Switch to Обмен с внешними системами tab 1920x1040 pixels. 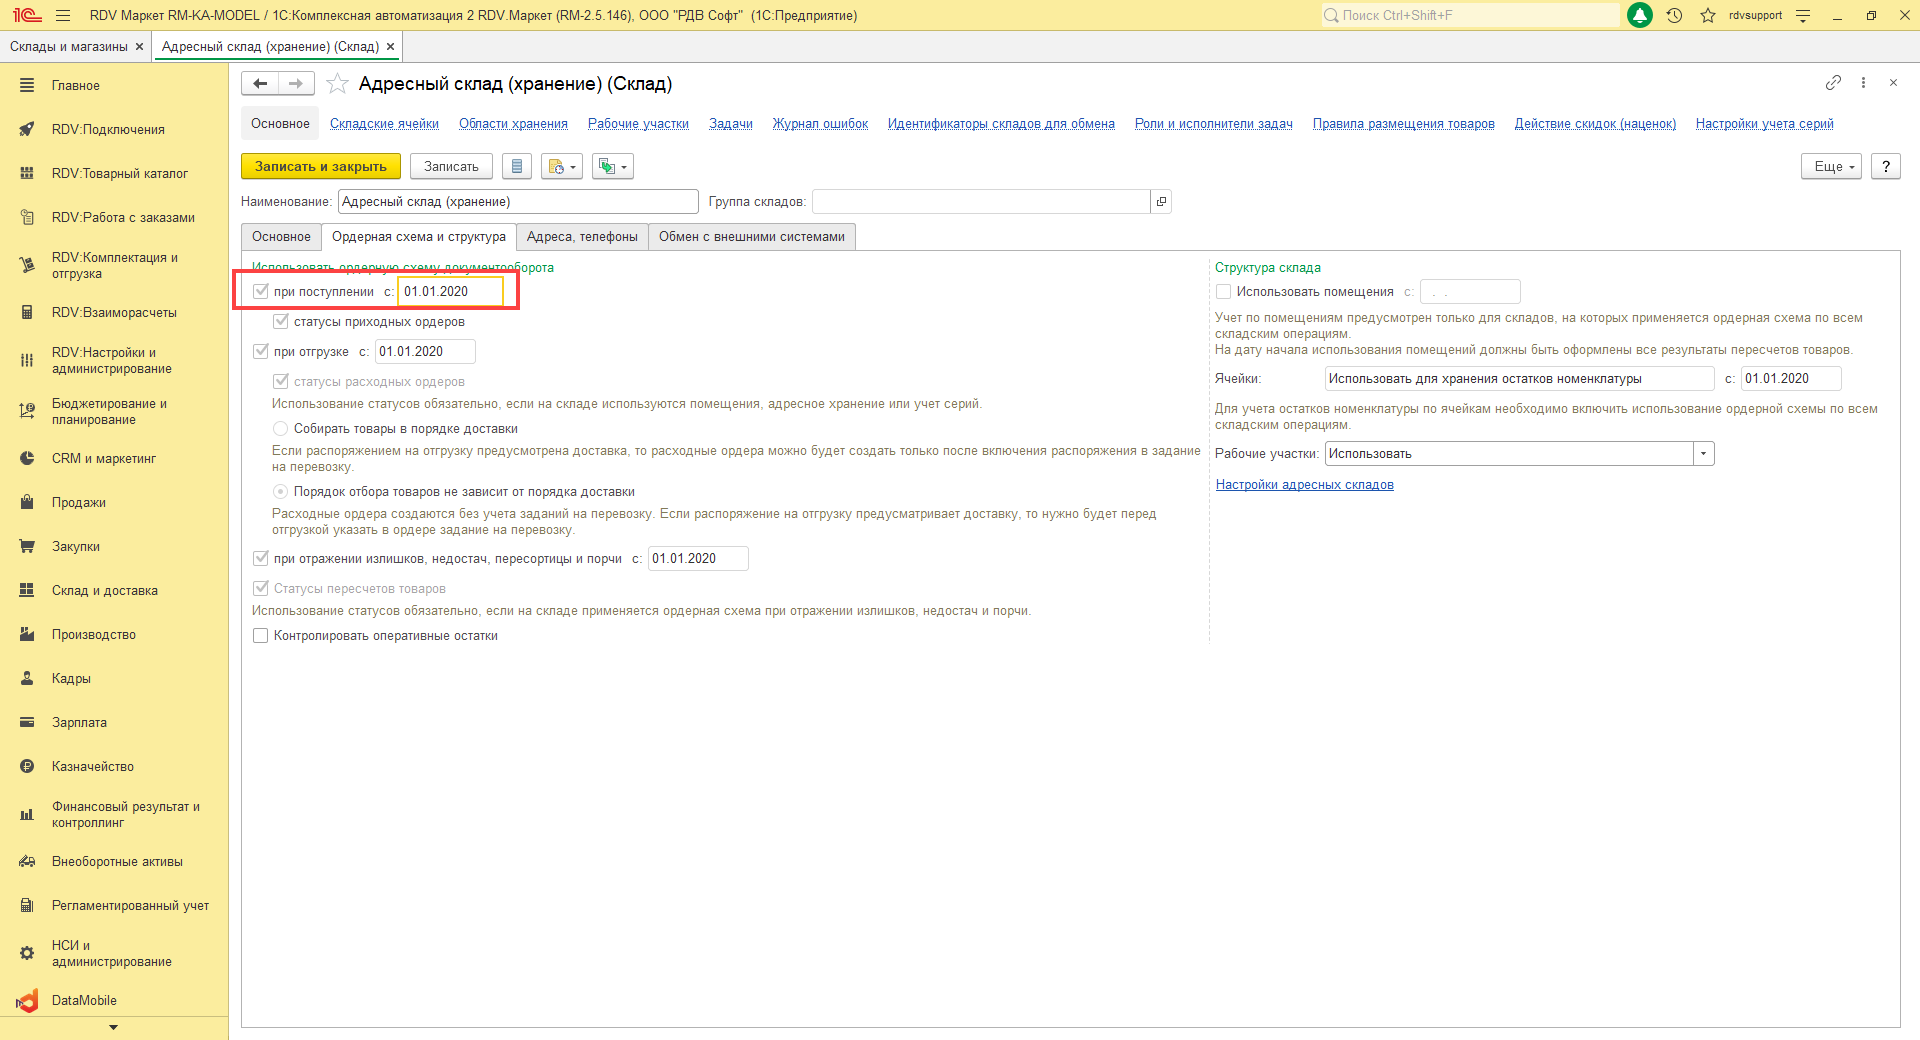751,237
